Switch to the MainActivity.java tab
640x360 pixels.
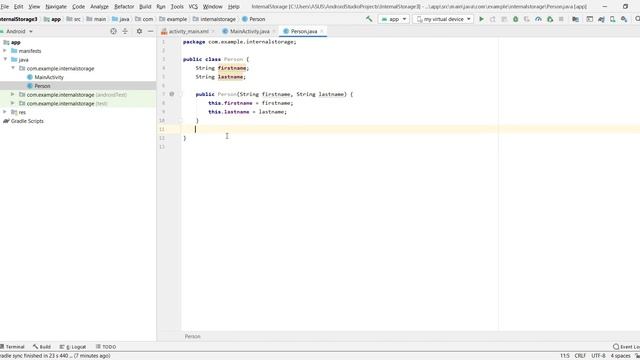pyautogui.click(x=249, y=31)
